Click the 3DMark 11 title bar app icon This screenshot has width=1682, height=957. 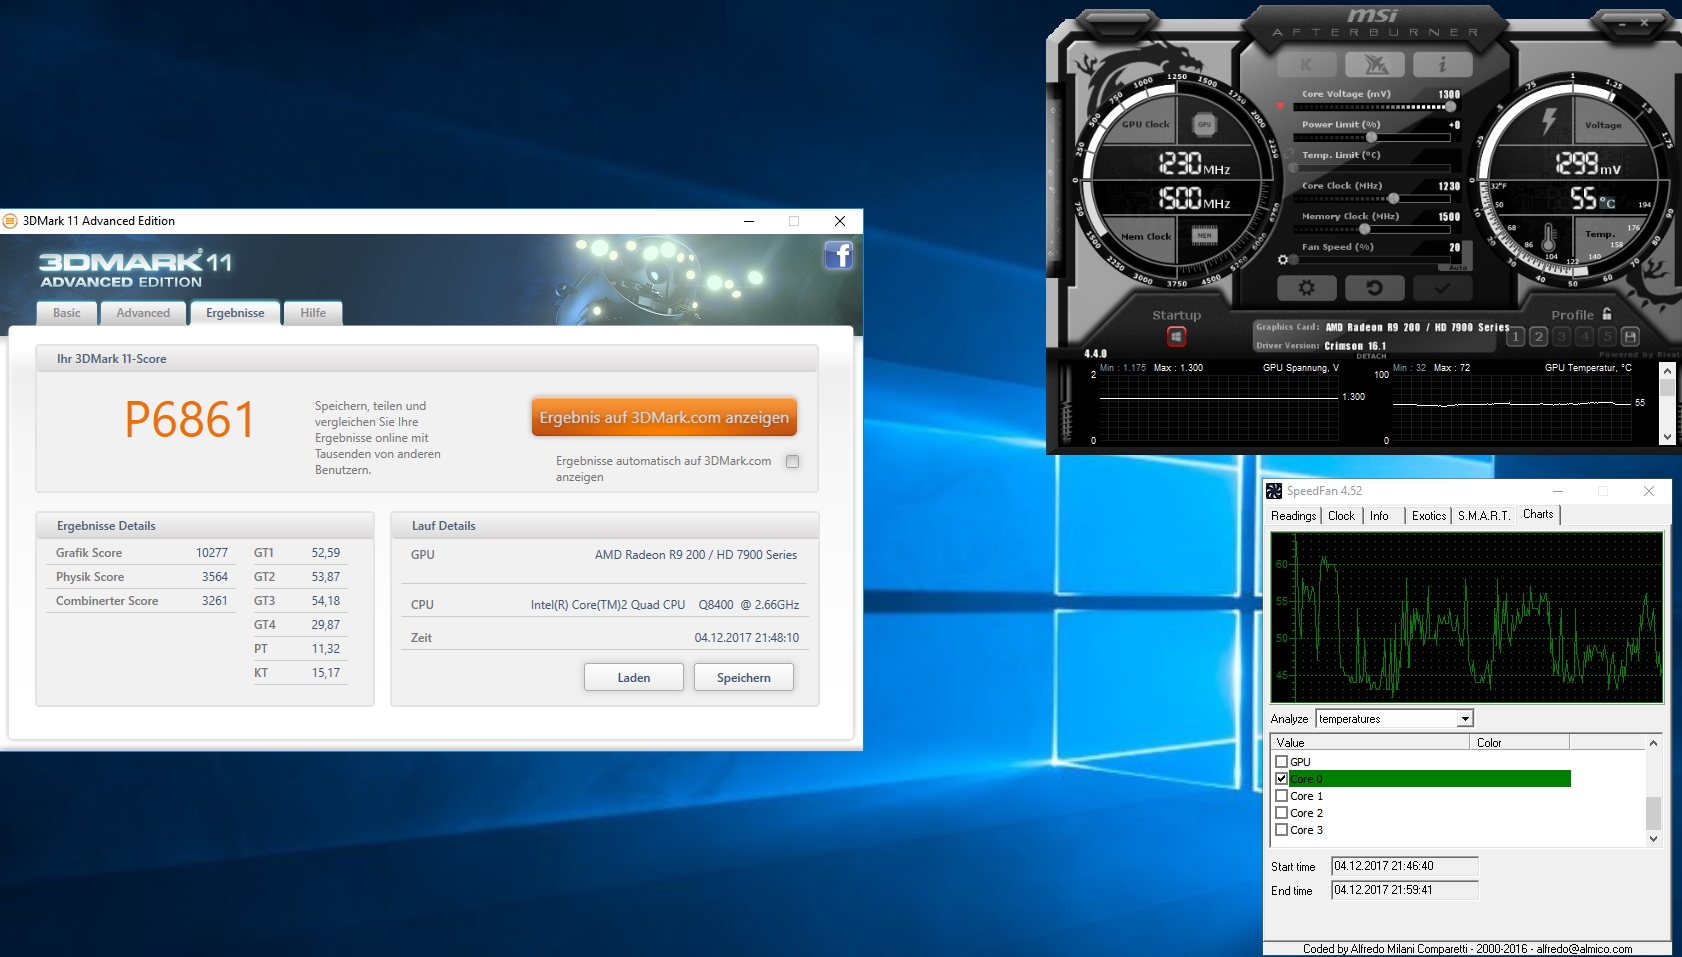click(10, 221)
